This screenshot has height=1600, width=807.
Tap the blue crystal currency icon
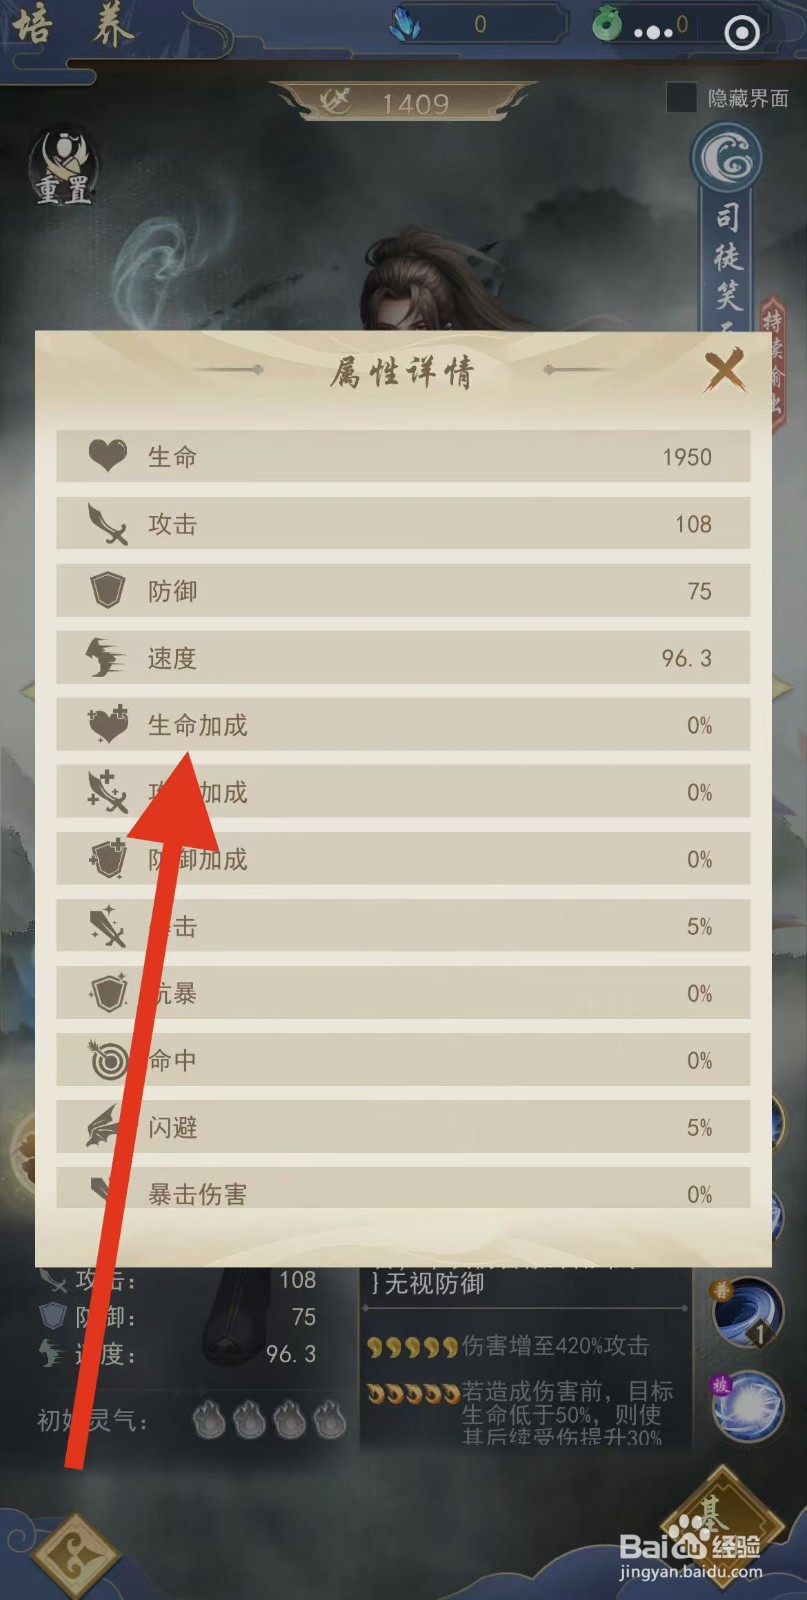pos(405,24)
